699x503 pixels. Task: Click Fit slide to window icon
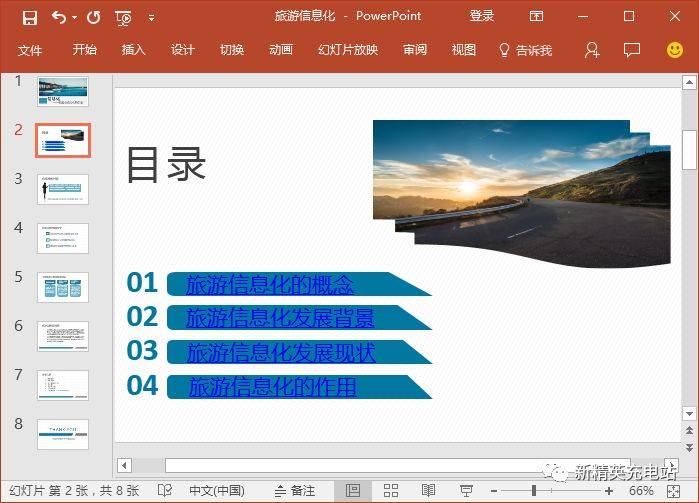pos(673,491)
